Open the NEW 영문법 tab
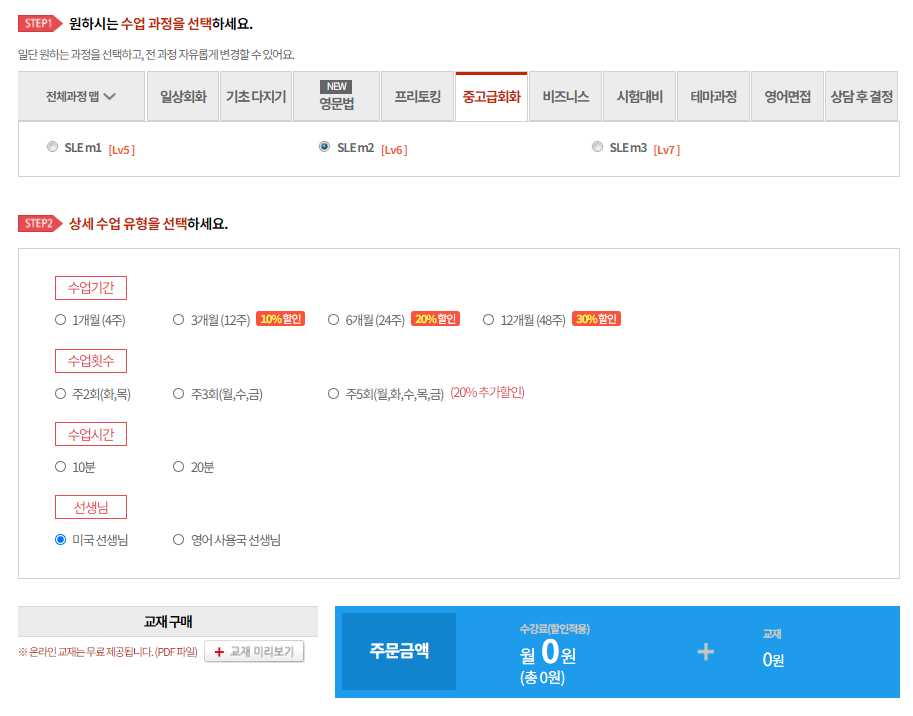 pos(337,97)
